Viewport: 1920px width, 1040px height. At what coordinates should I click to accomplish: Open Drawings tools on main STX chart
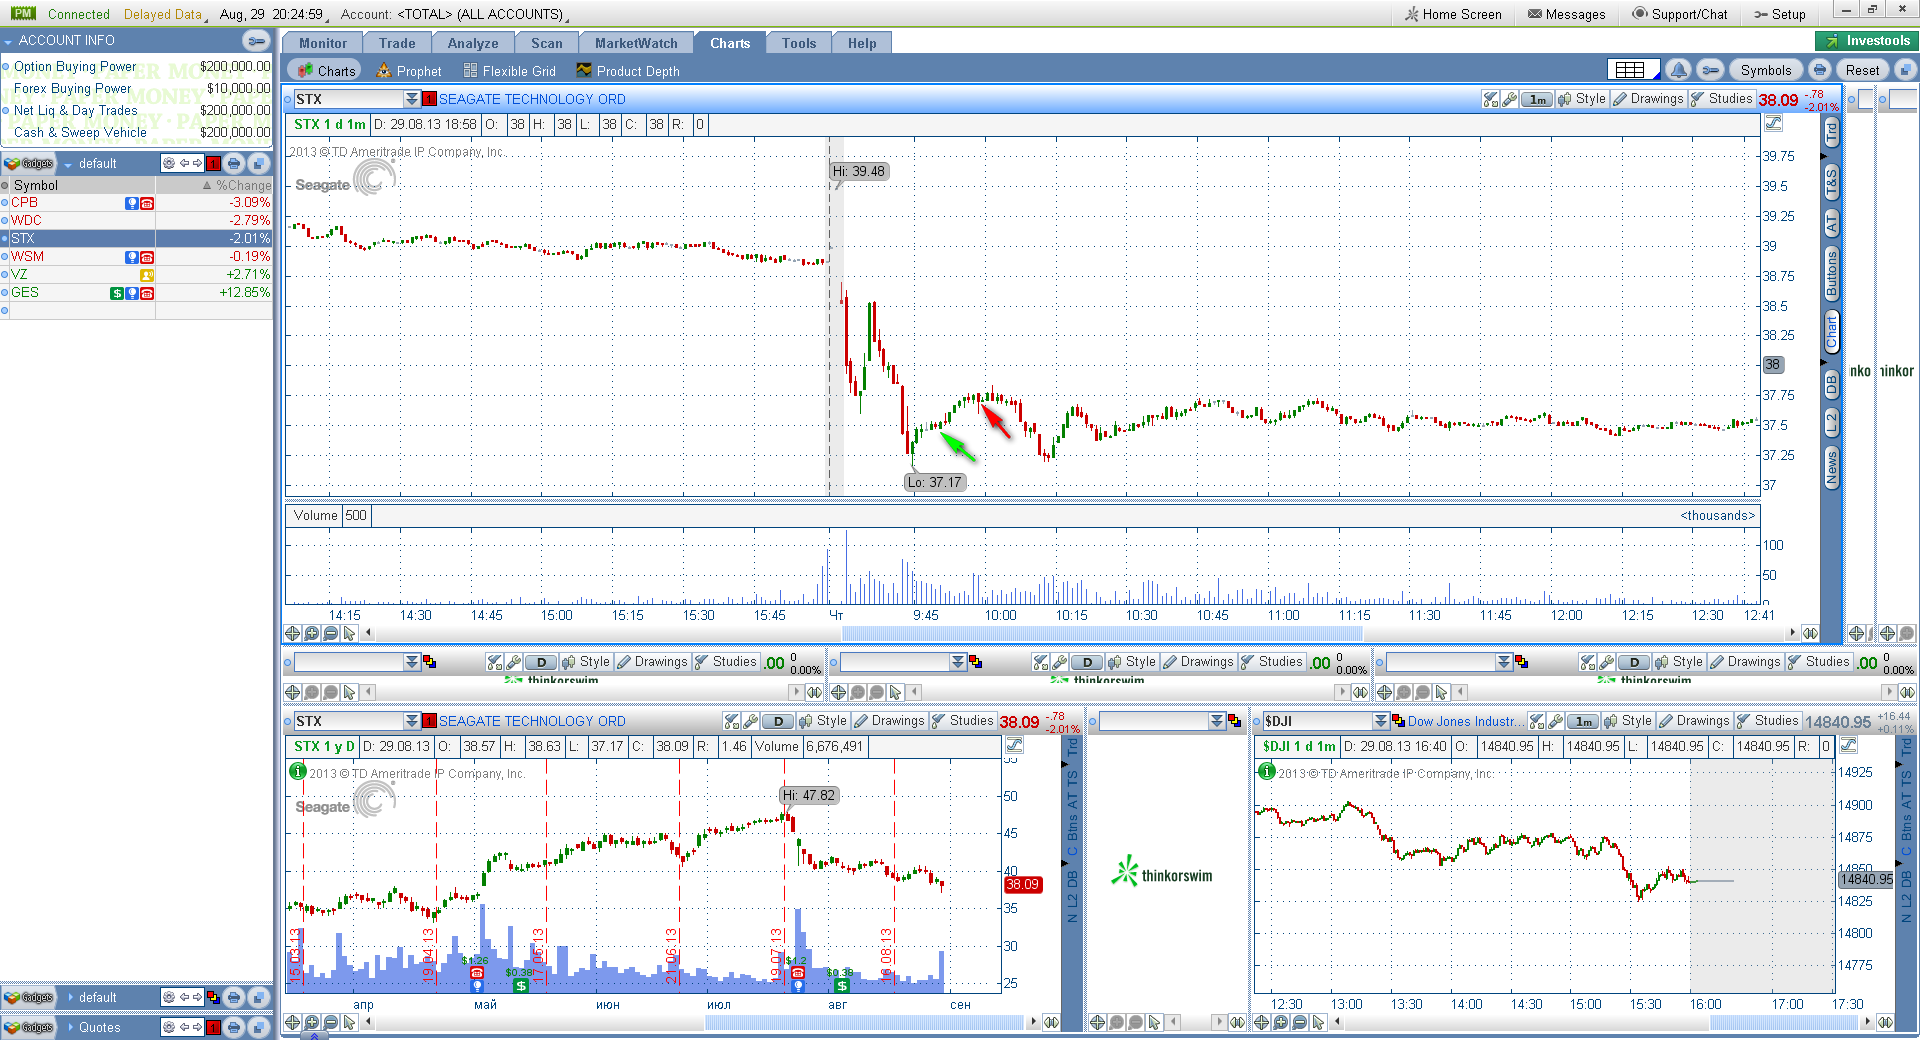click(x=1648, y=99)
